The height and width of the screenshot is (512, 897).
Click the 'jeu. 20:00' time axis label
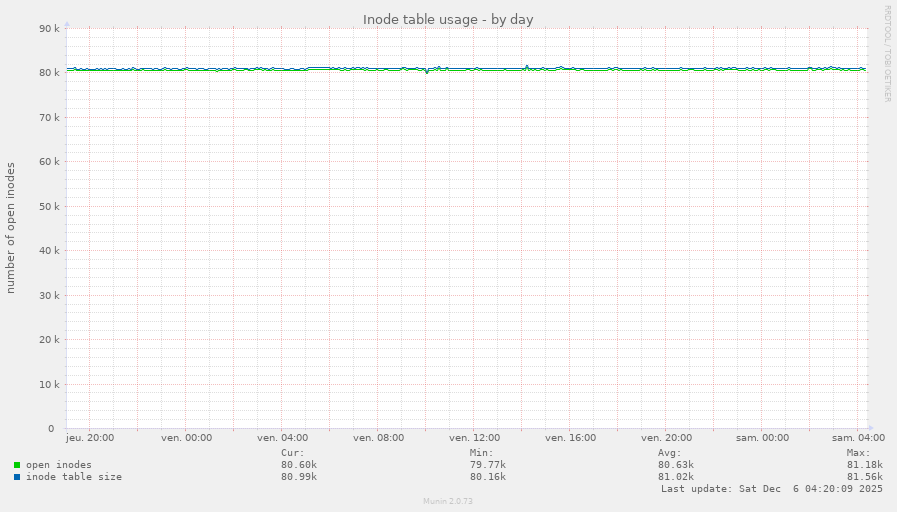(x=90, y=438)
